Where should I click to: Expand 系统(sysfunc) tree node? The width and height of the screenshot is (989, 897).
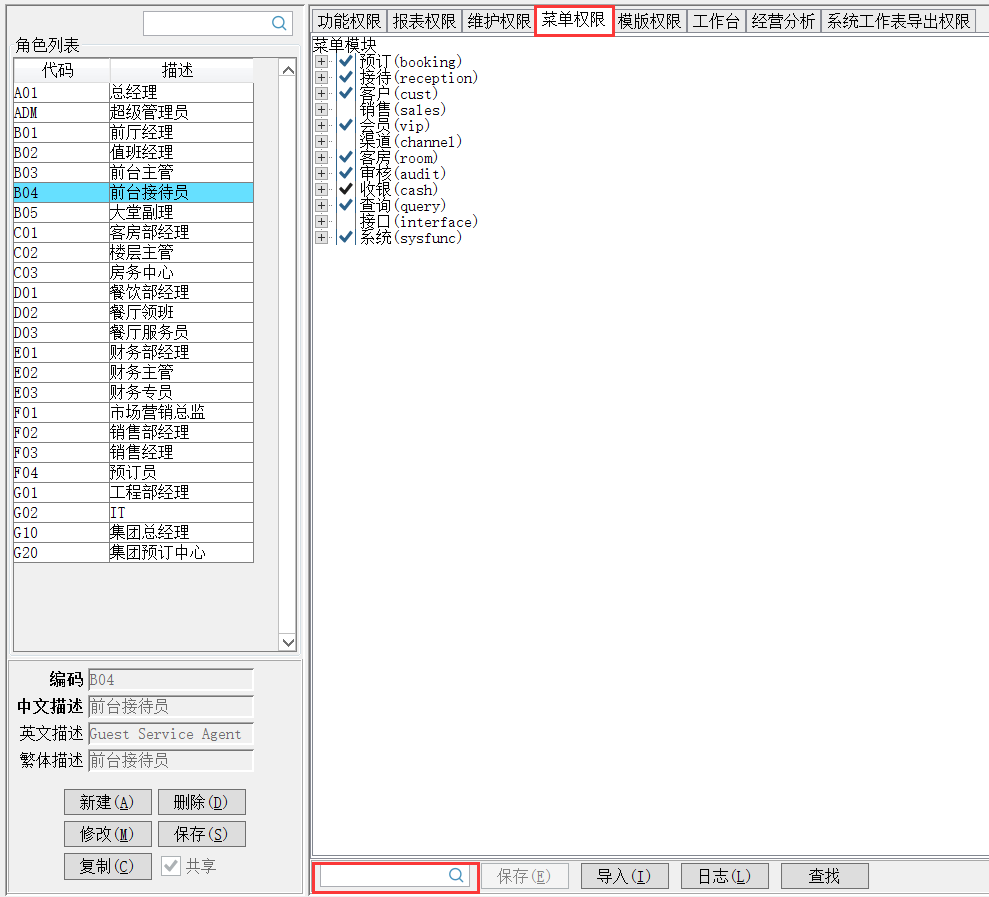click(322, 237)
